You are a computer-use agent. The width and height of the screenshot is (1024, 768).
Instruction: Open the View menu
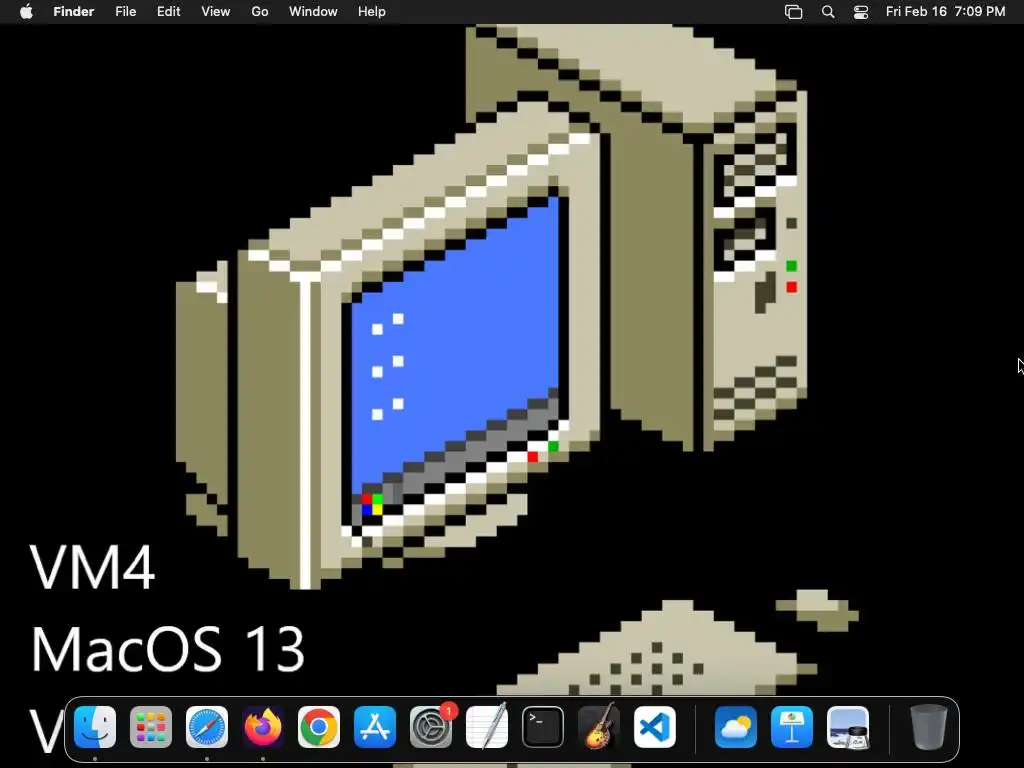click(x=216, y=12)
